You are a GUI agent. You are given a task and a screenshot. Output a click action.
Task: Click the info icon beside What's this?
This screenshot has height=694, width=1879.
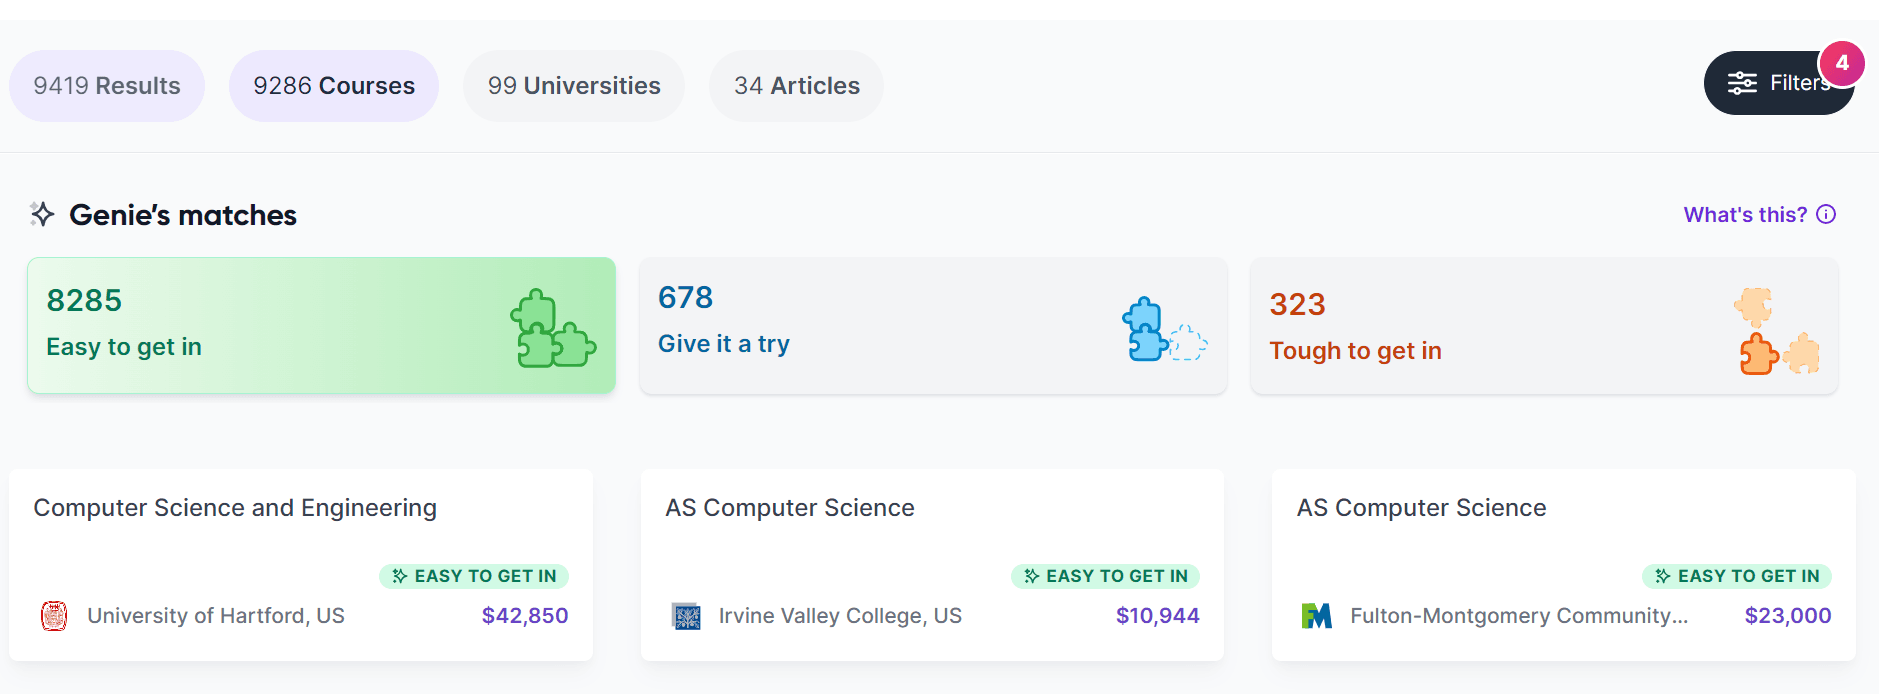point(1826,214)
